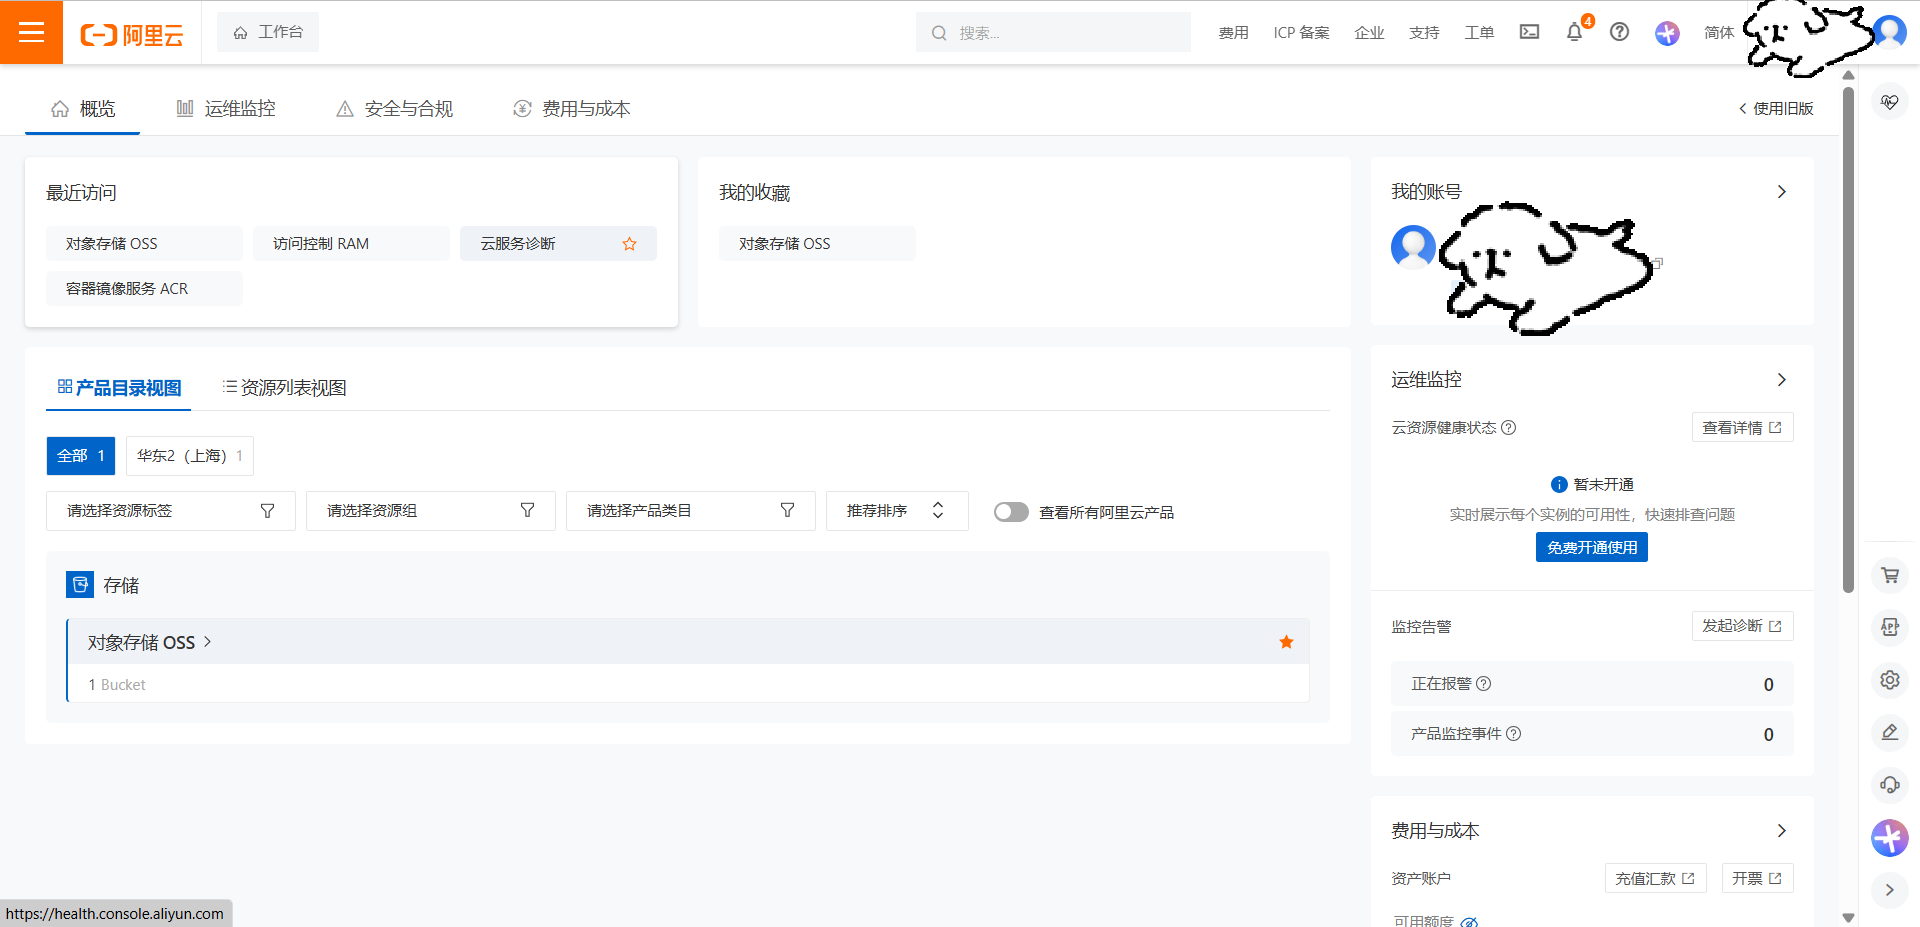Expand 运维监控 card arrow
The width and height of the screenshot is (1920, 927).
point(1781,380)
